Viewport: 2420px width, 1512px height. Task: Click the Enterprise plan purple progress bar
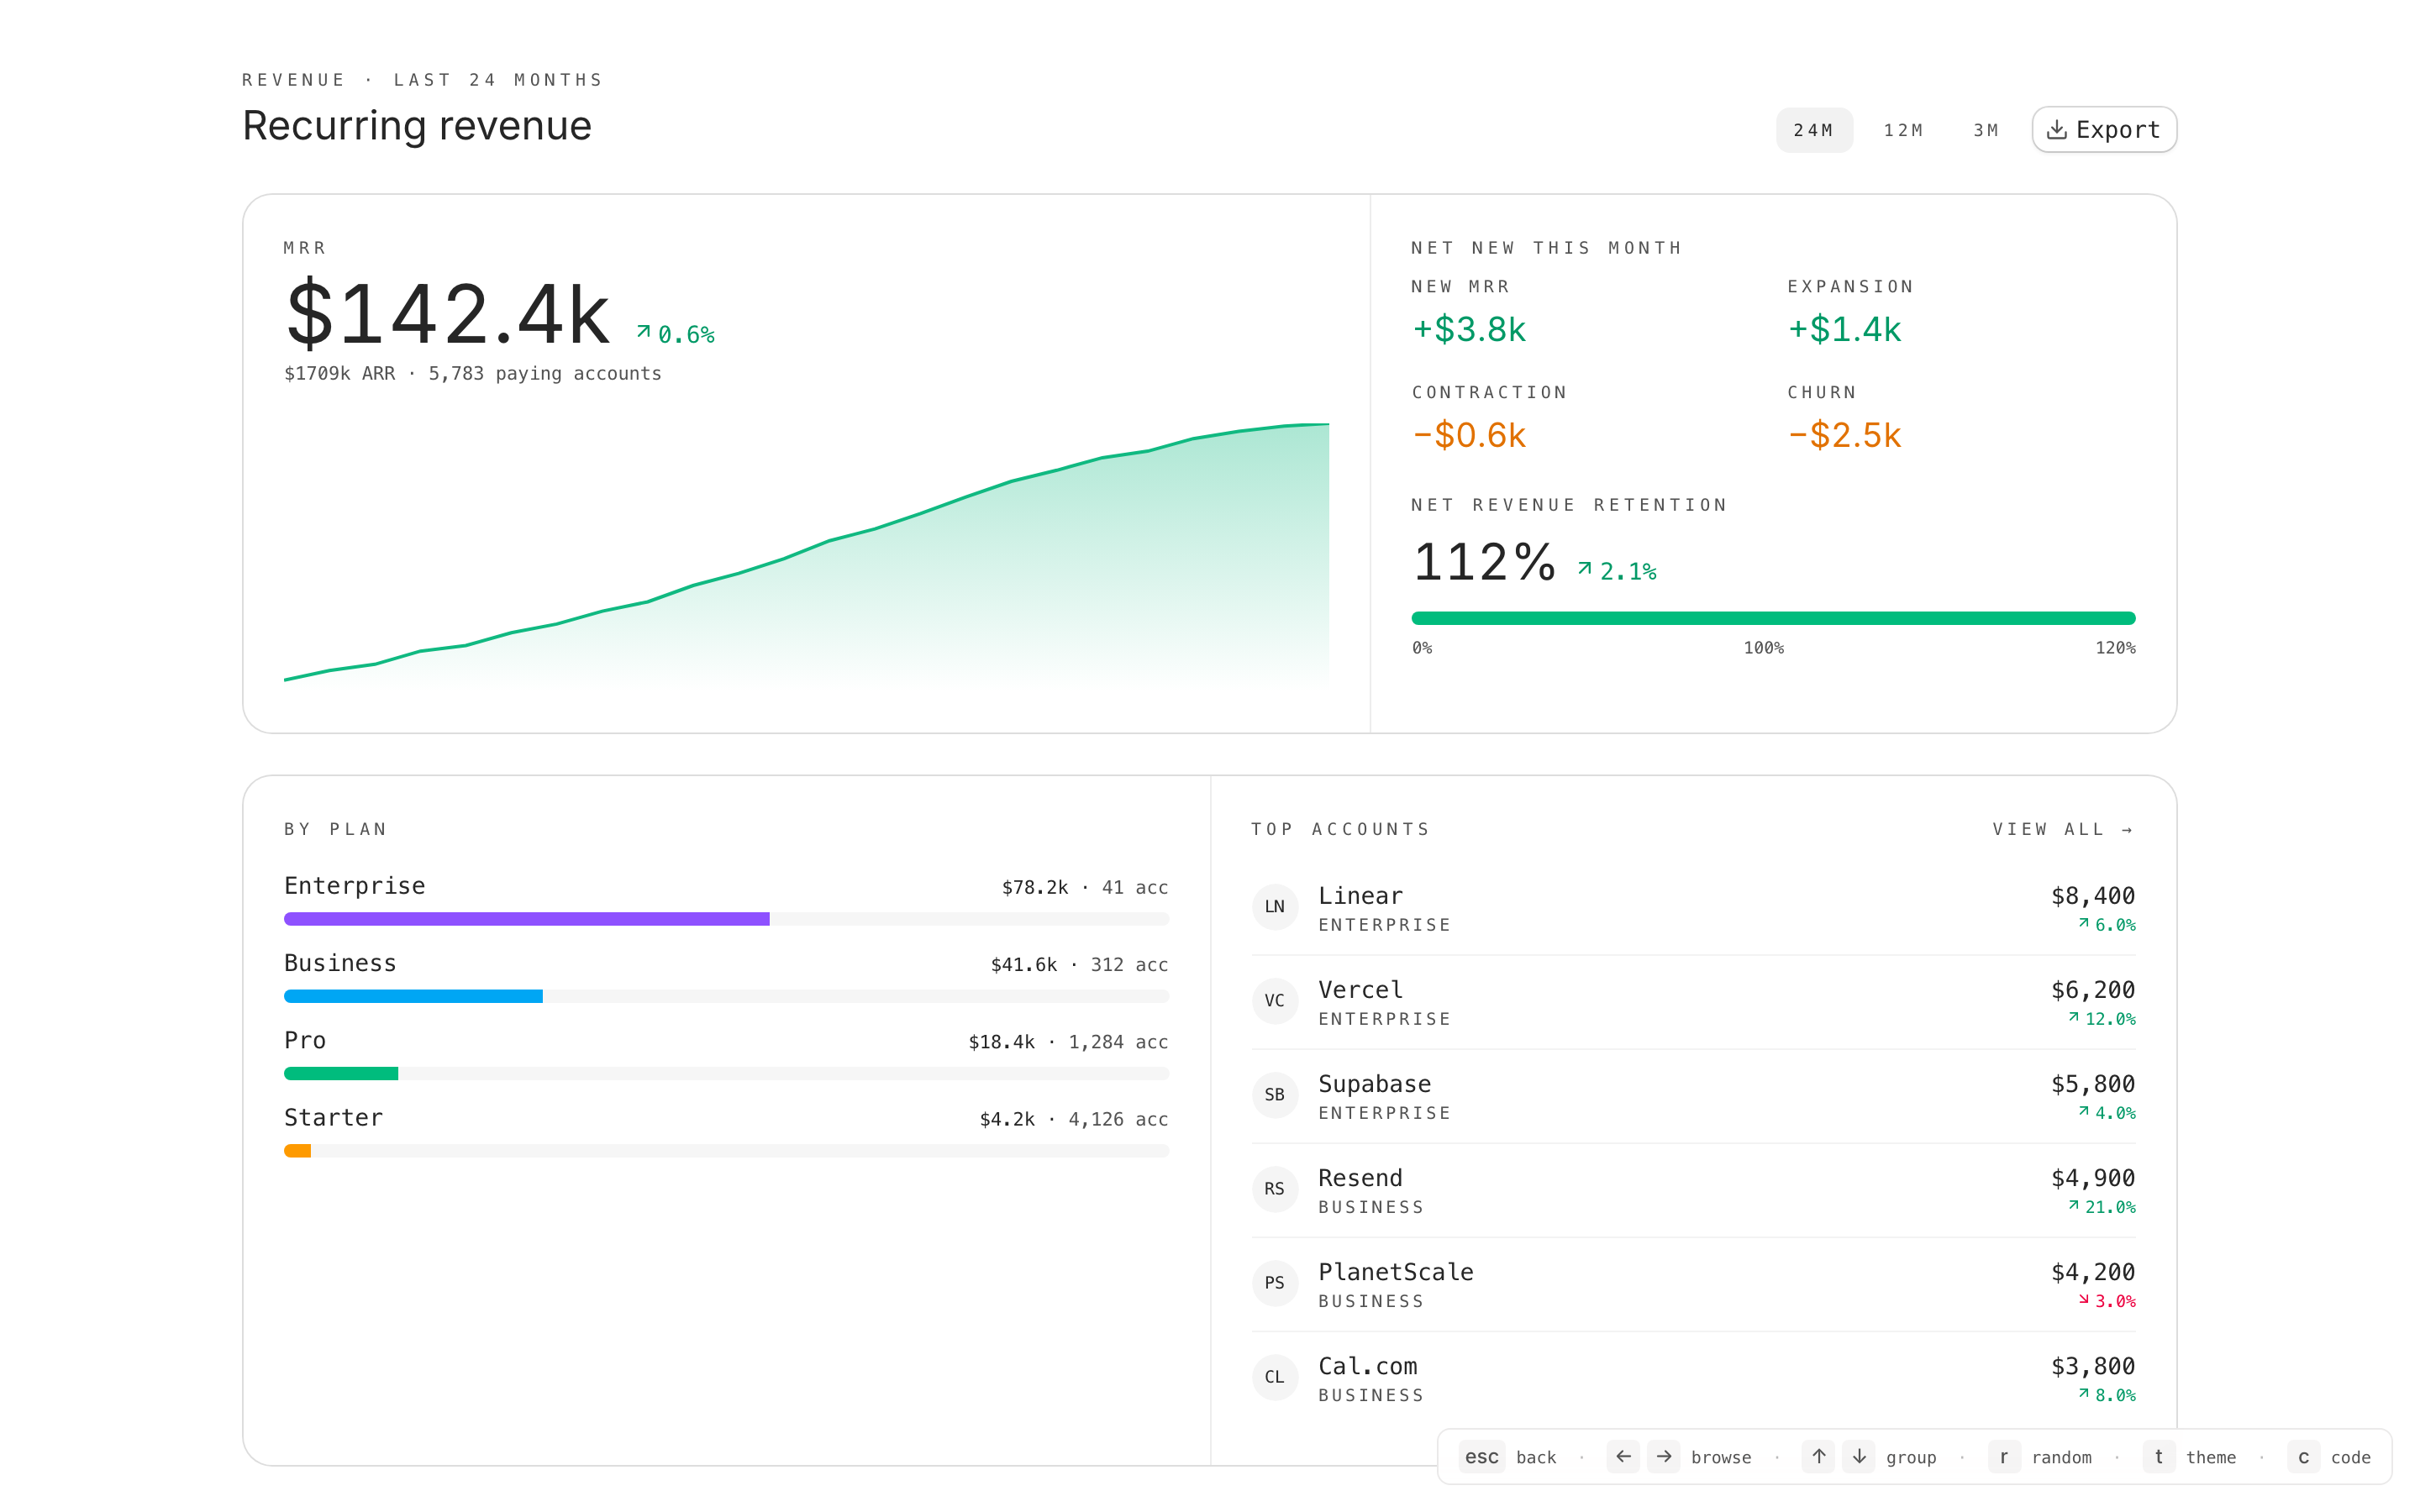click(x=526, y=919)
